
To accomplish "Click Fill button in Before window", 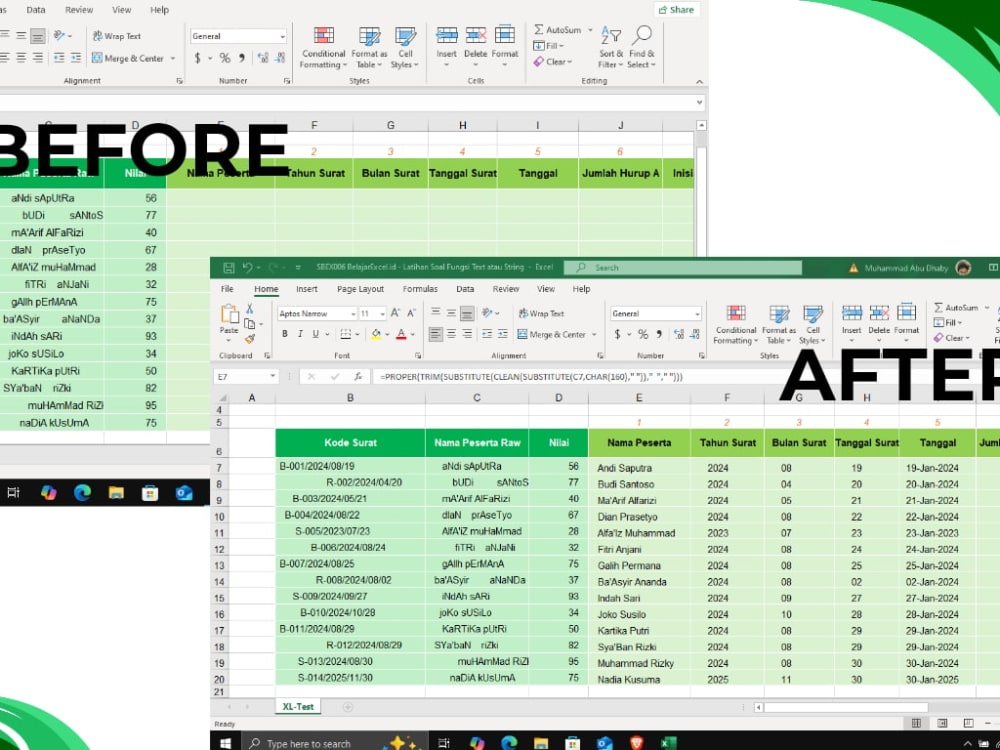I will point(548,46).
